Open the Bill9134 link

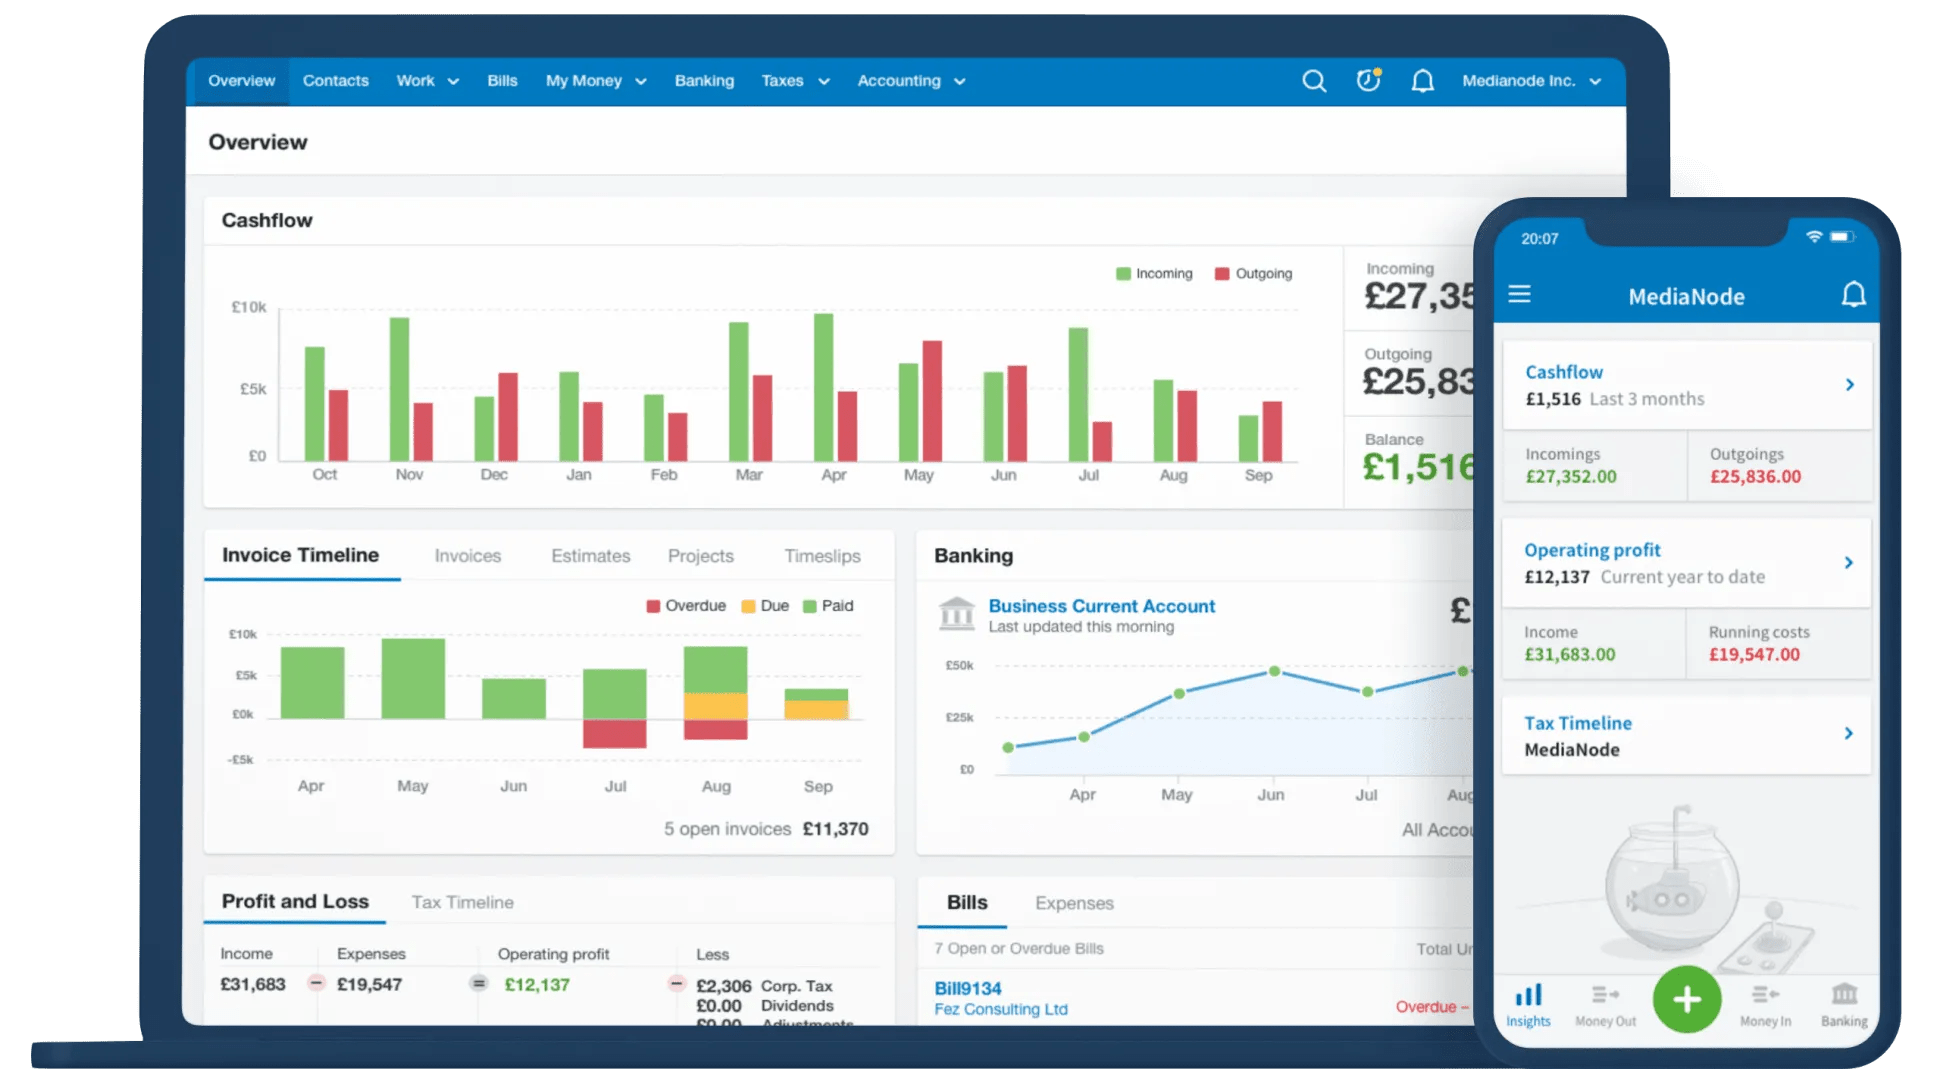(966, 987)
